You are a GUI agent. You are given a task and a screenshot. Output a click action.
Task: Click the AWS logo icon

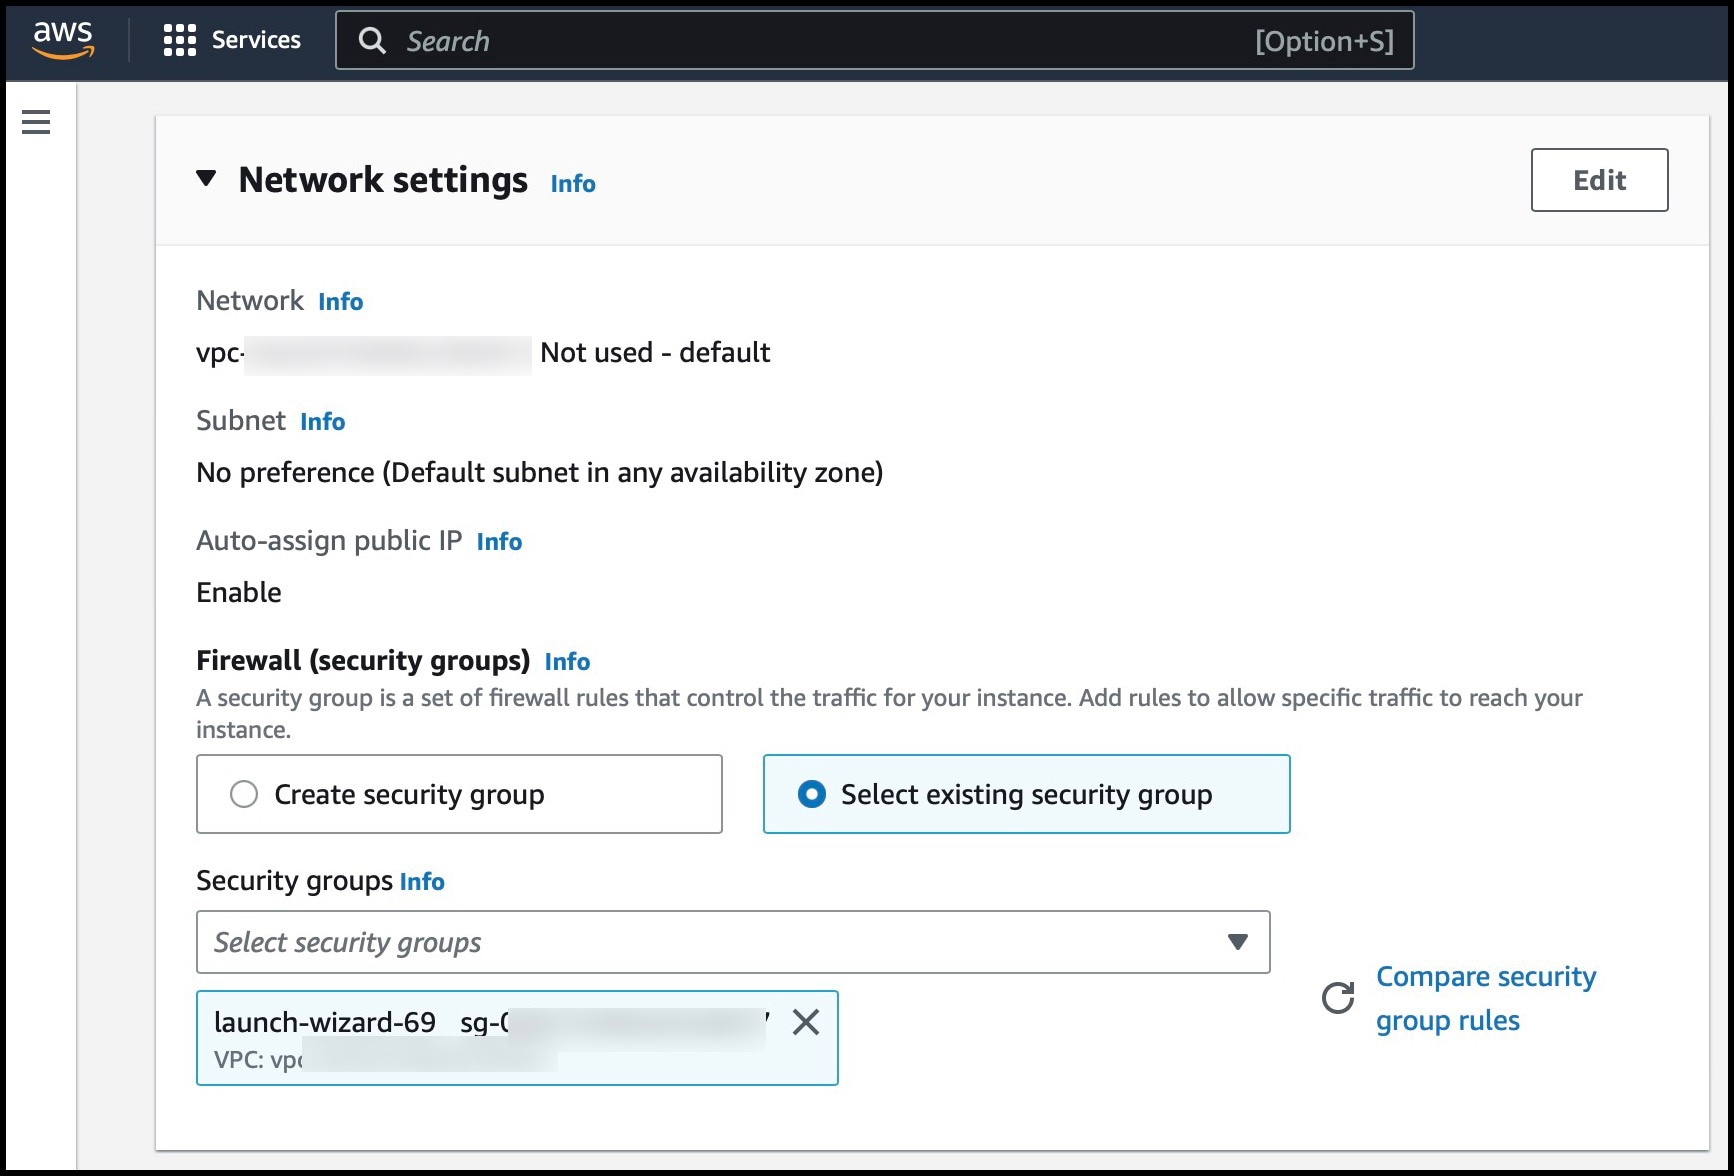62,40
